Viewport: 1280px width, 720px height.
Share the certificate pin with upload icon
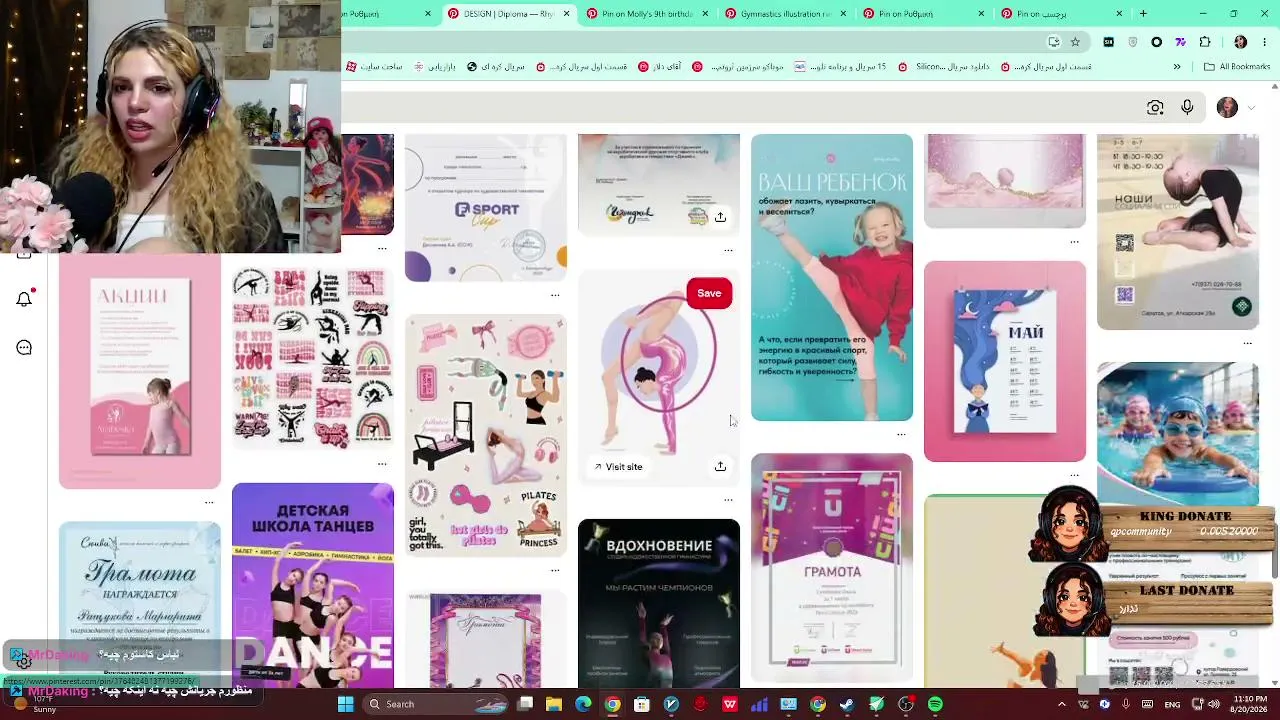720,217
